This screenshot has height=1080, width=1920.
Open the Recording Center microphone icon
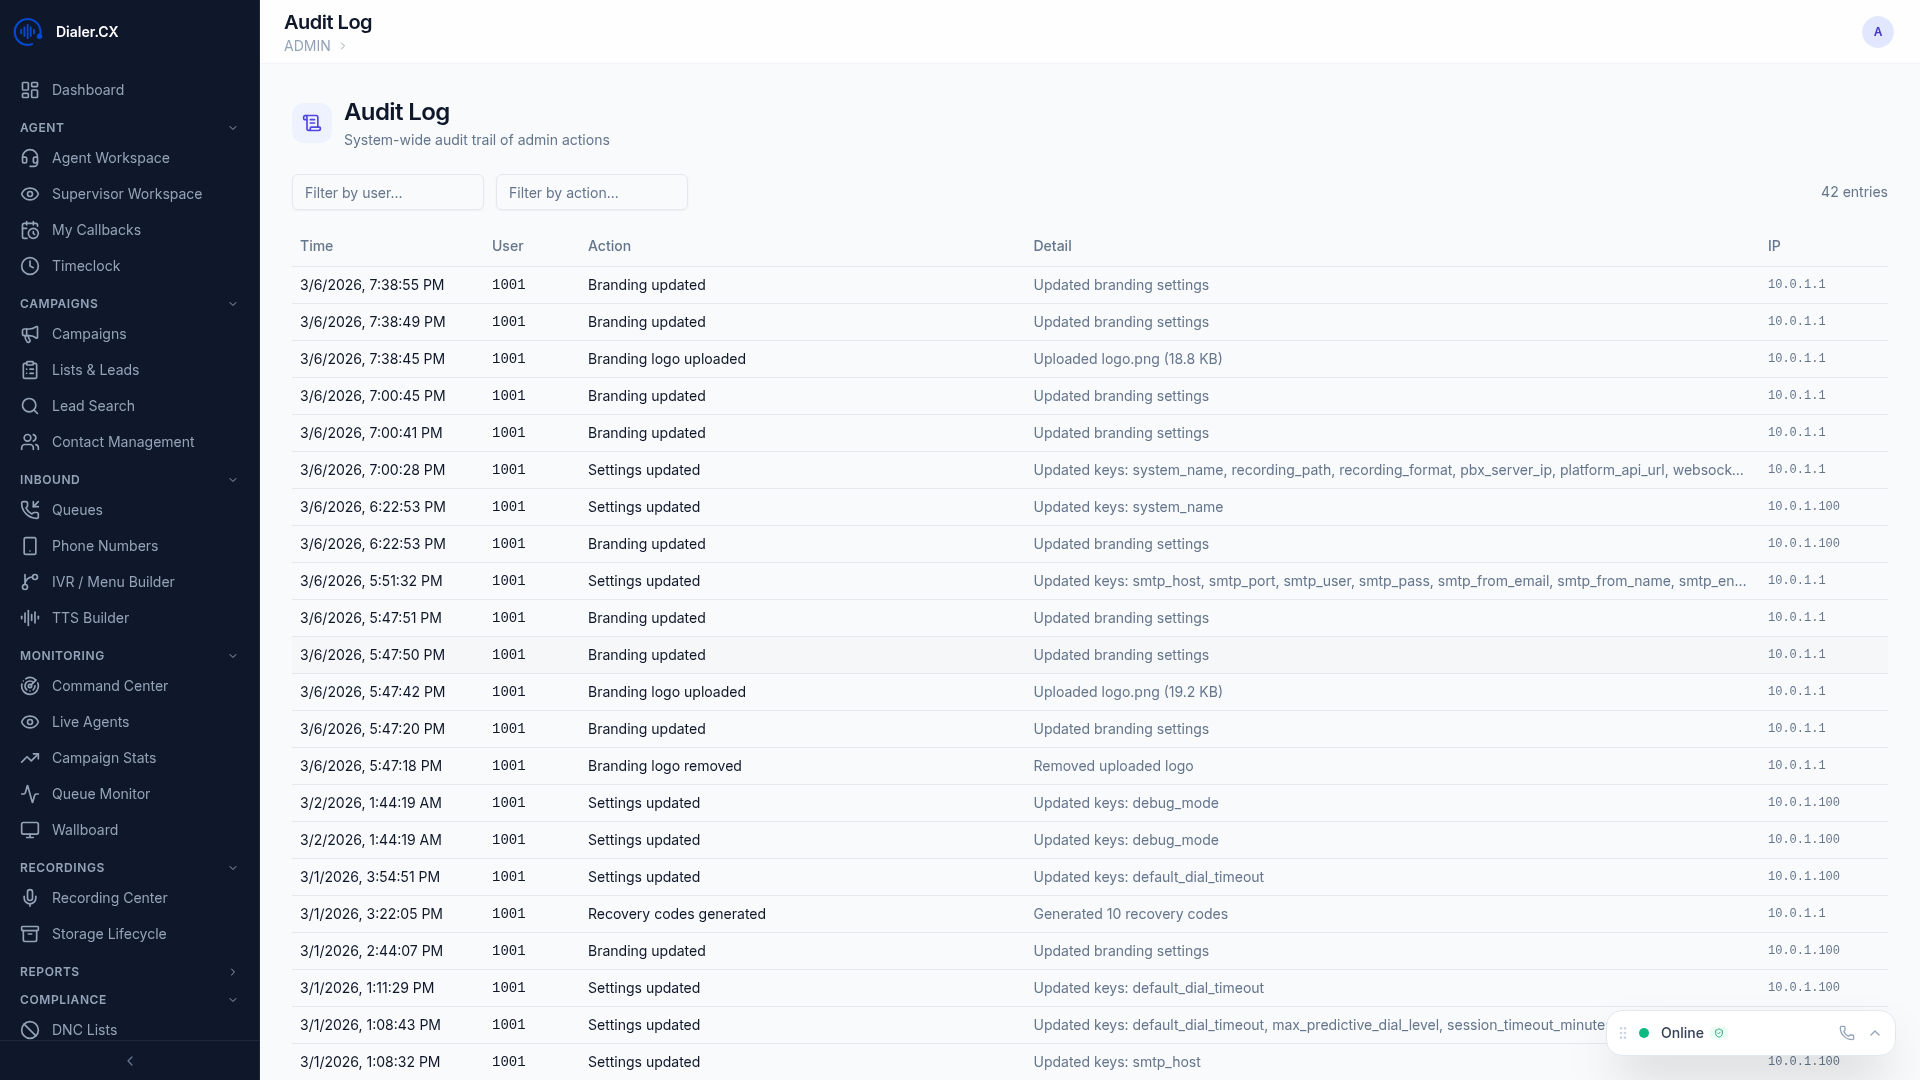tap(30, 898)
